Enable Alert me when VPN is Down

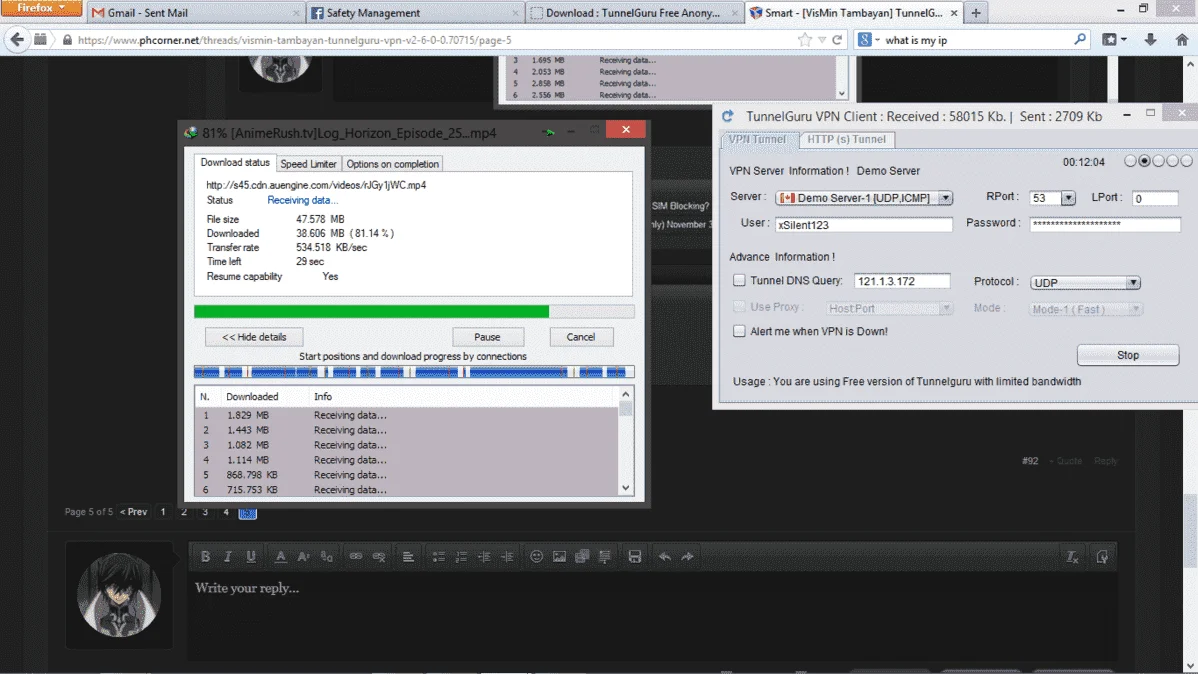coord(739,331)
